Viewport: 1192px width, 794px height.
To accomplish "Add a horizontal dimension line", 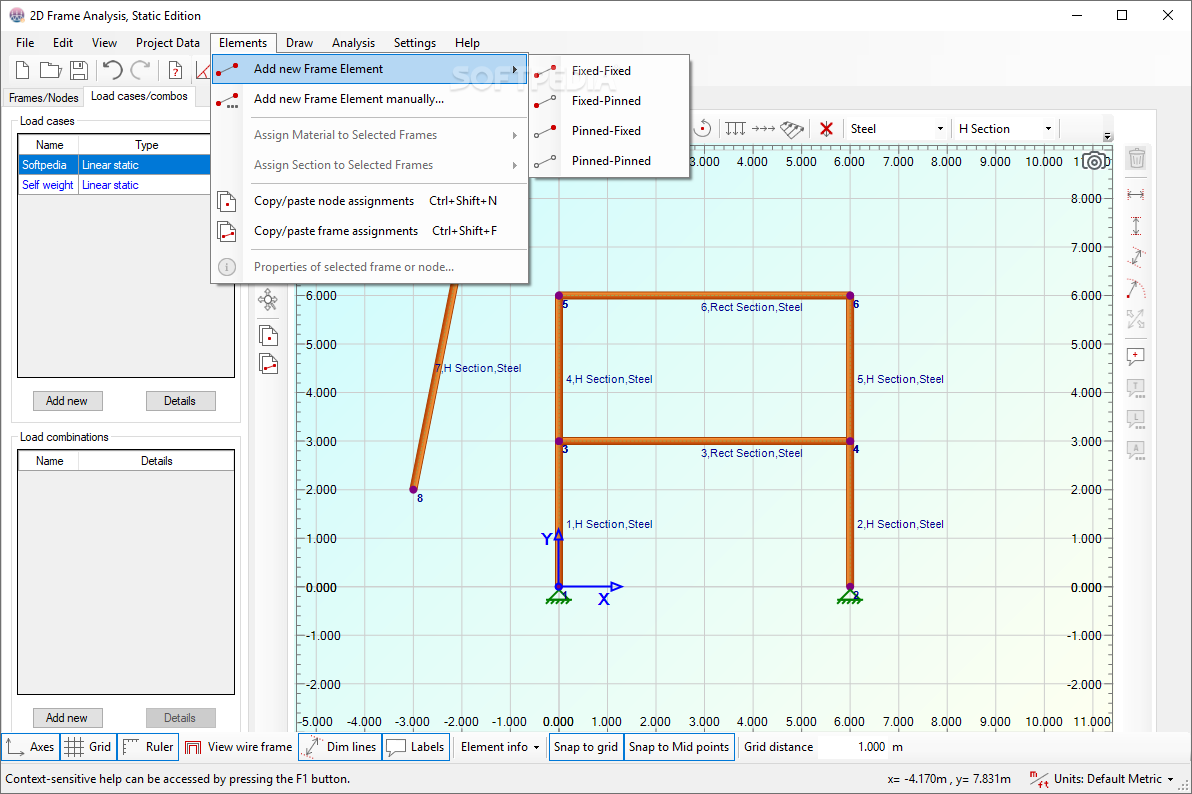I will tap(1136, 195).
